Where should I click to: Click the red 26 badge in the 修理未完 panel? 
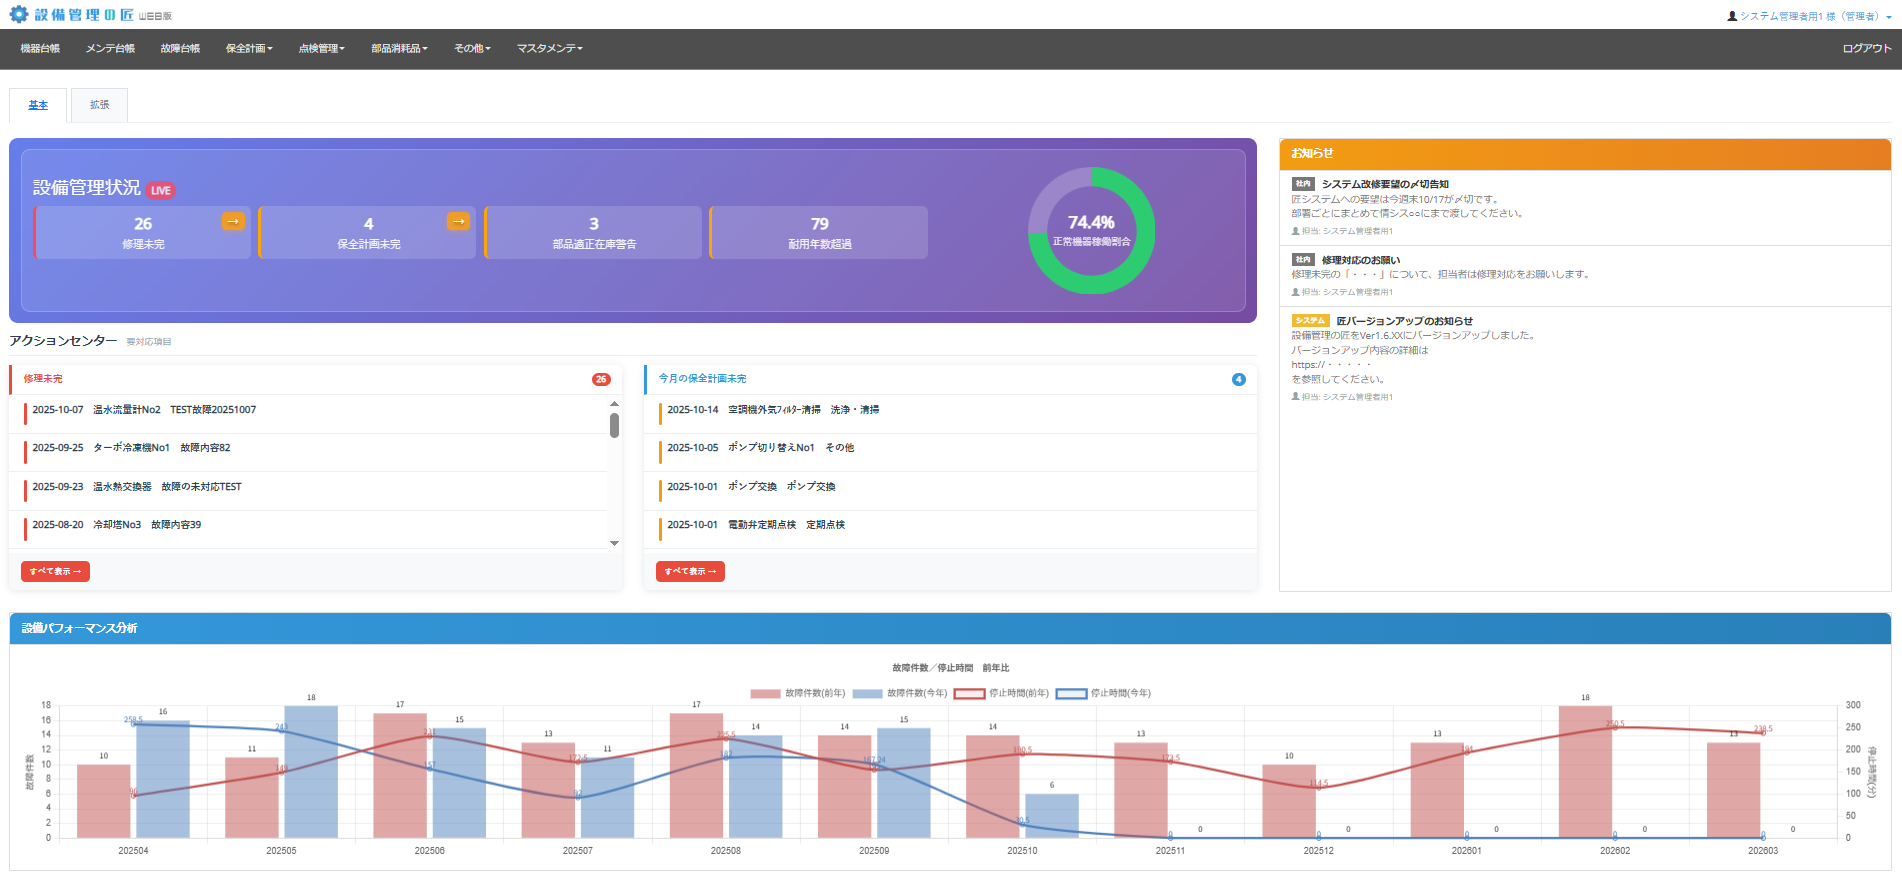click(601, 379)
